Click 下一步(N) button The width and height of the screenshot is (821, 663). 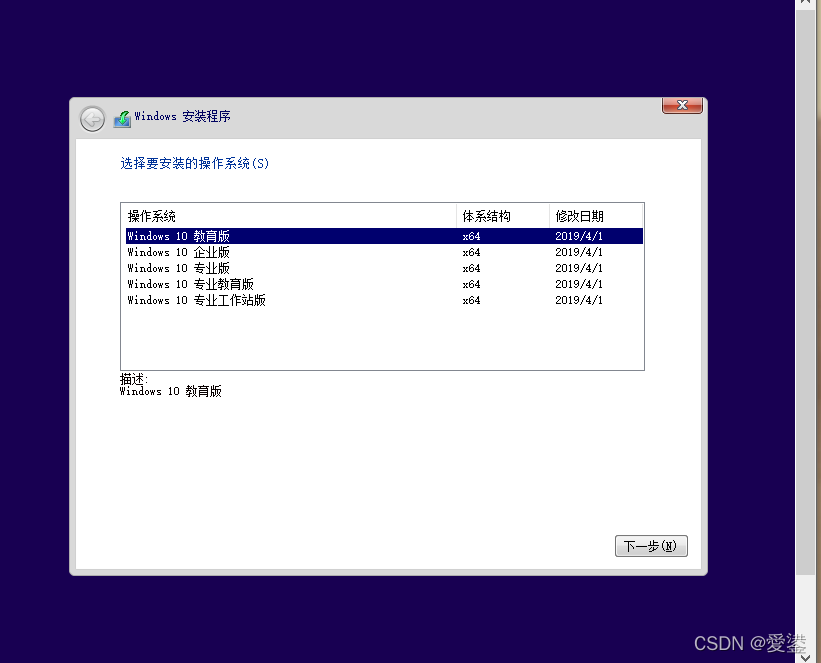coord(651,546)
